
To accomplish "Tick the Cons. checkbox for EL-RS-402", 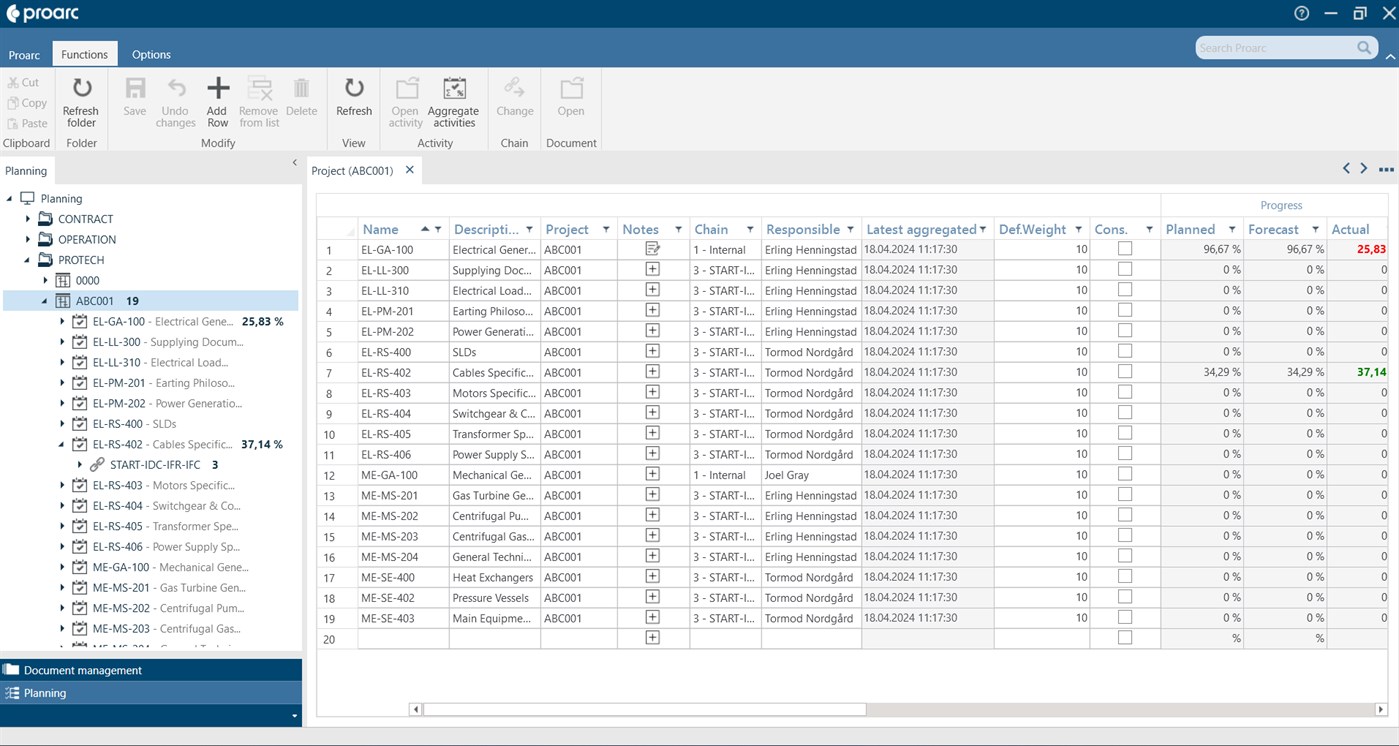I will [x=1125, y=372].
